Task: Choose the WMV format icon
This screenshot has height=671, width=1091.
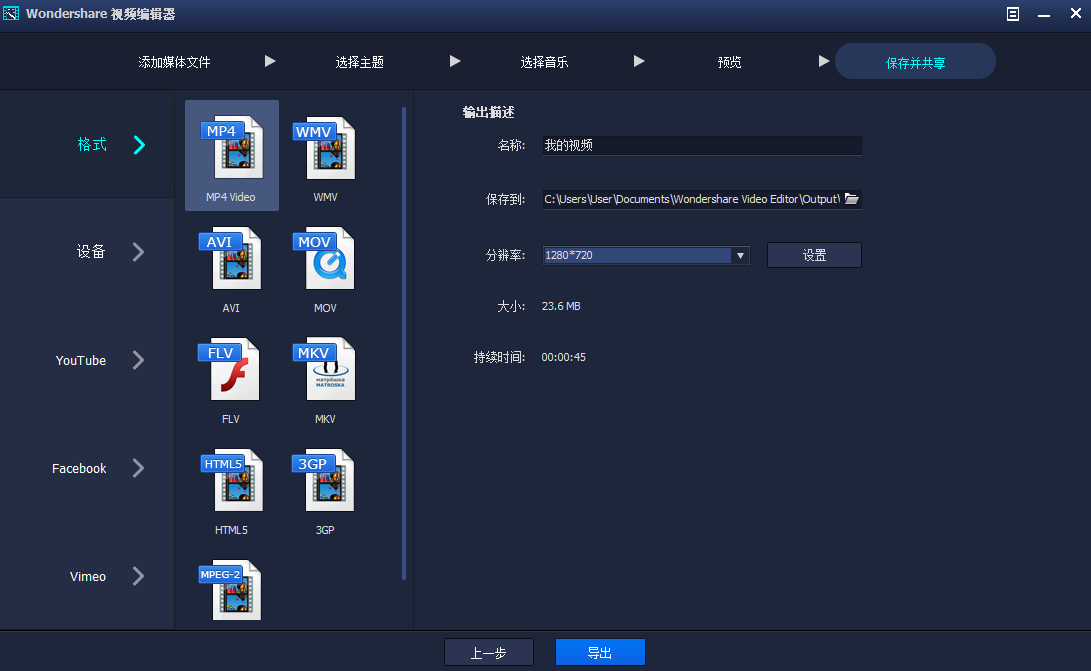Action: coord(325,148)
